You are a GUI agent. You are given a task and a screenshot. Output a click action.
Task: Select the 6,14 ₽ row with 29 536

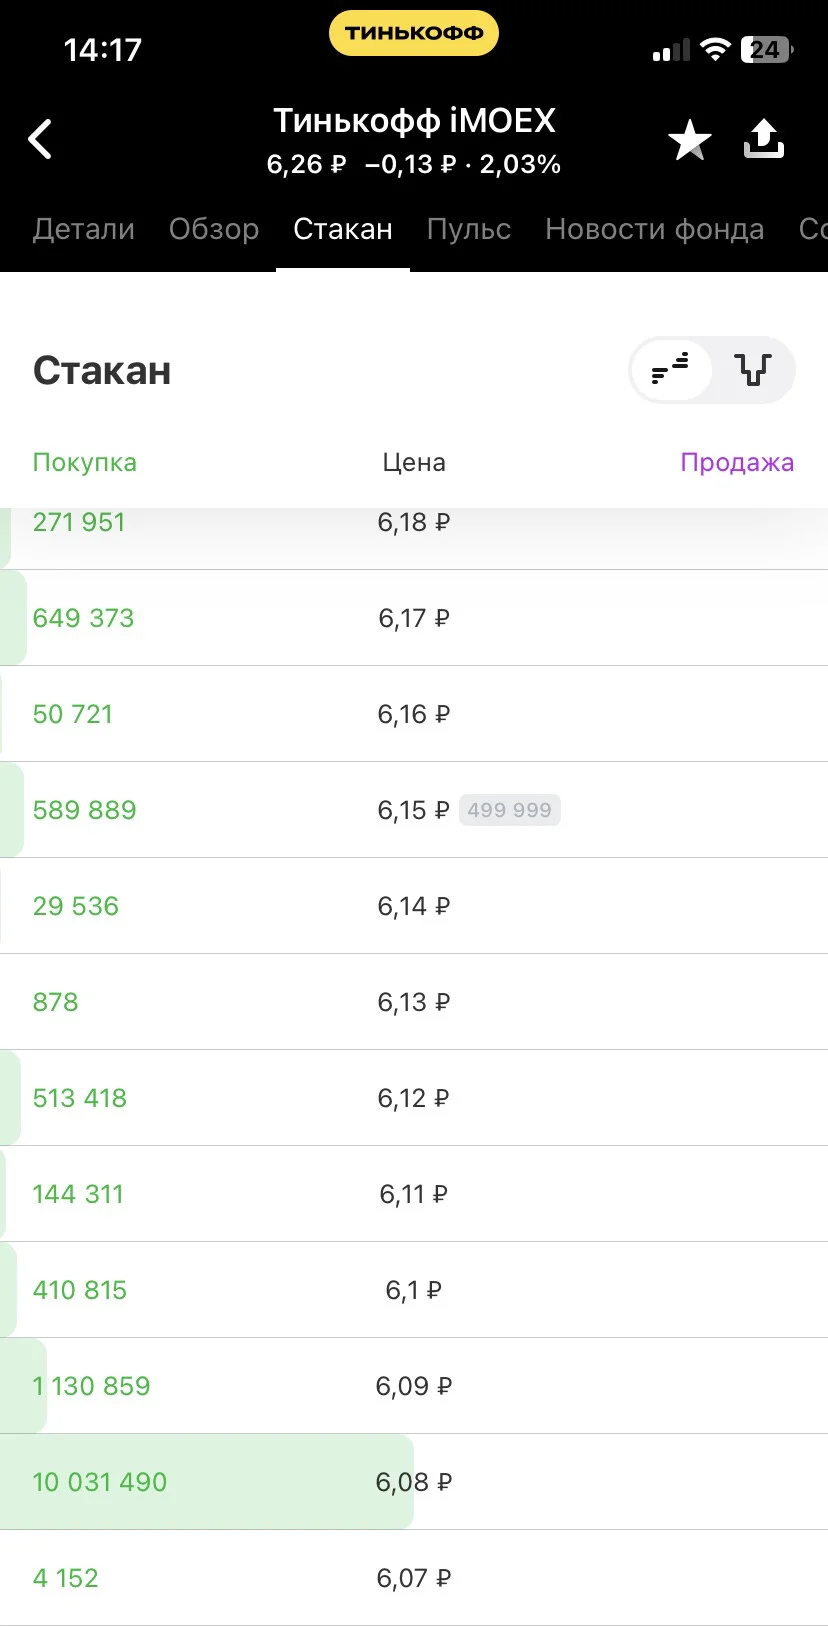(x=414, y=906)
